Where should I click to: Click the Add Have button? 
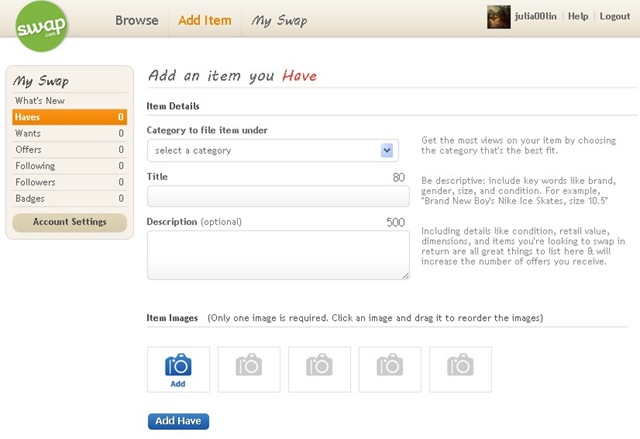pos(178,421)
